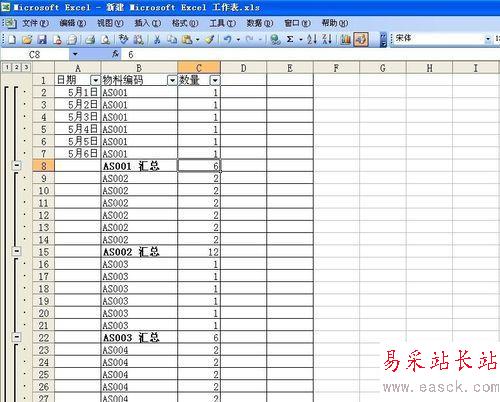Sort Ascending A-Z icon
This screenshot has width=500, height=402.
(x=312, y=40)
